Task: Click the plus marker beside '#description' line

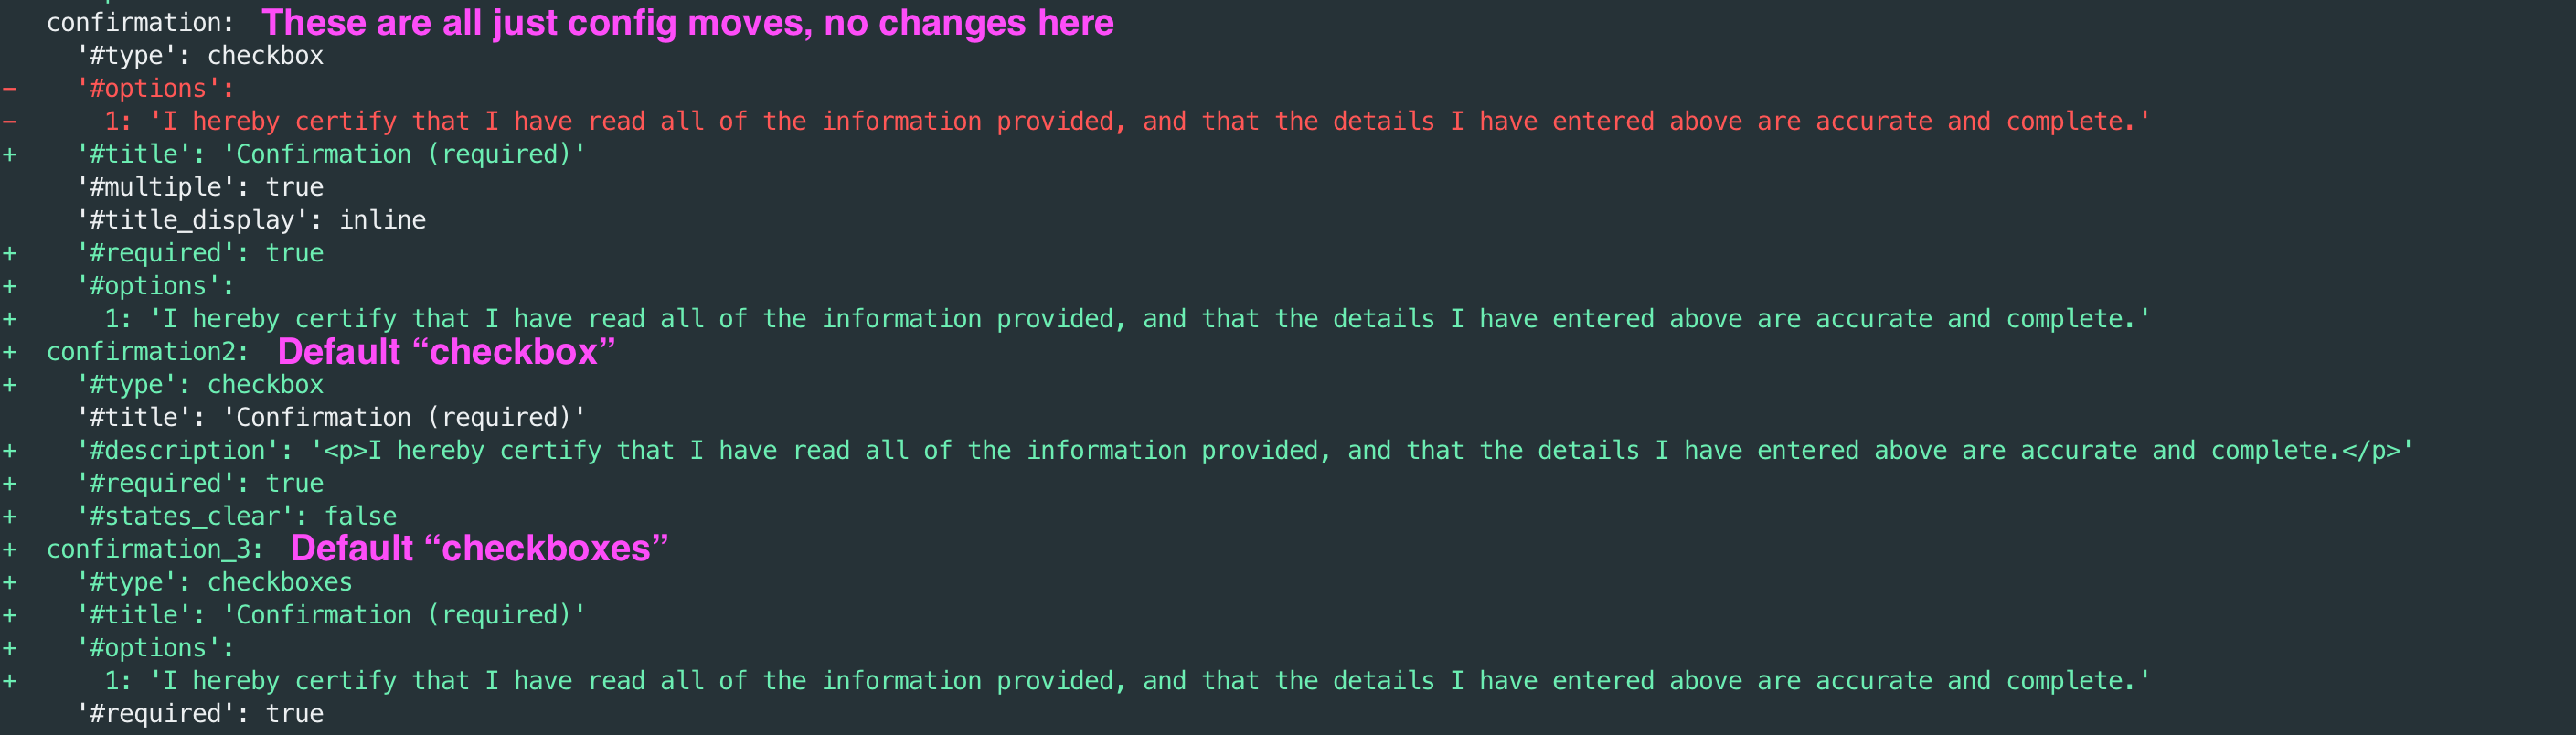Action: point(9,451)
